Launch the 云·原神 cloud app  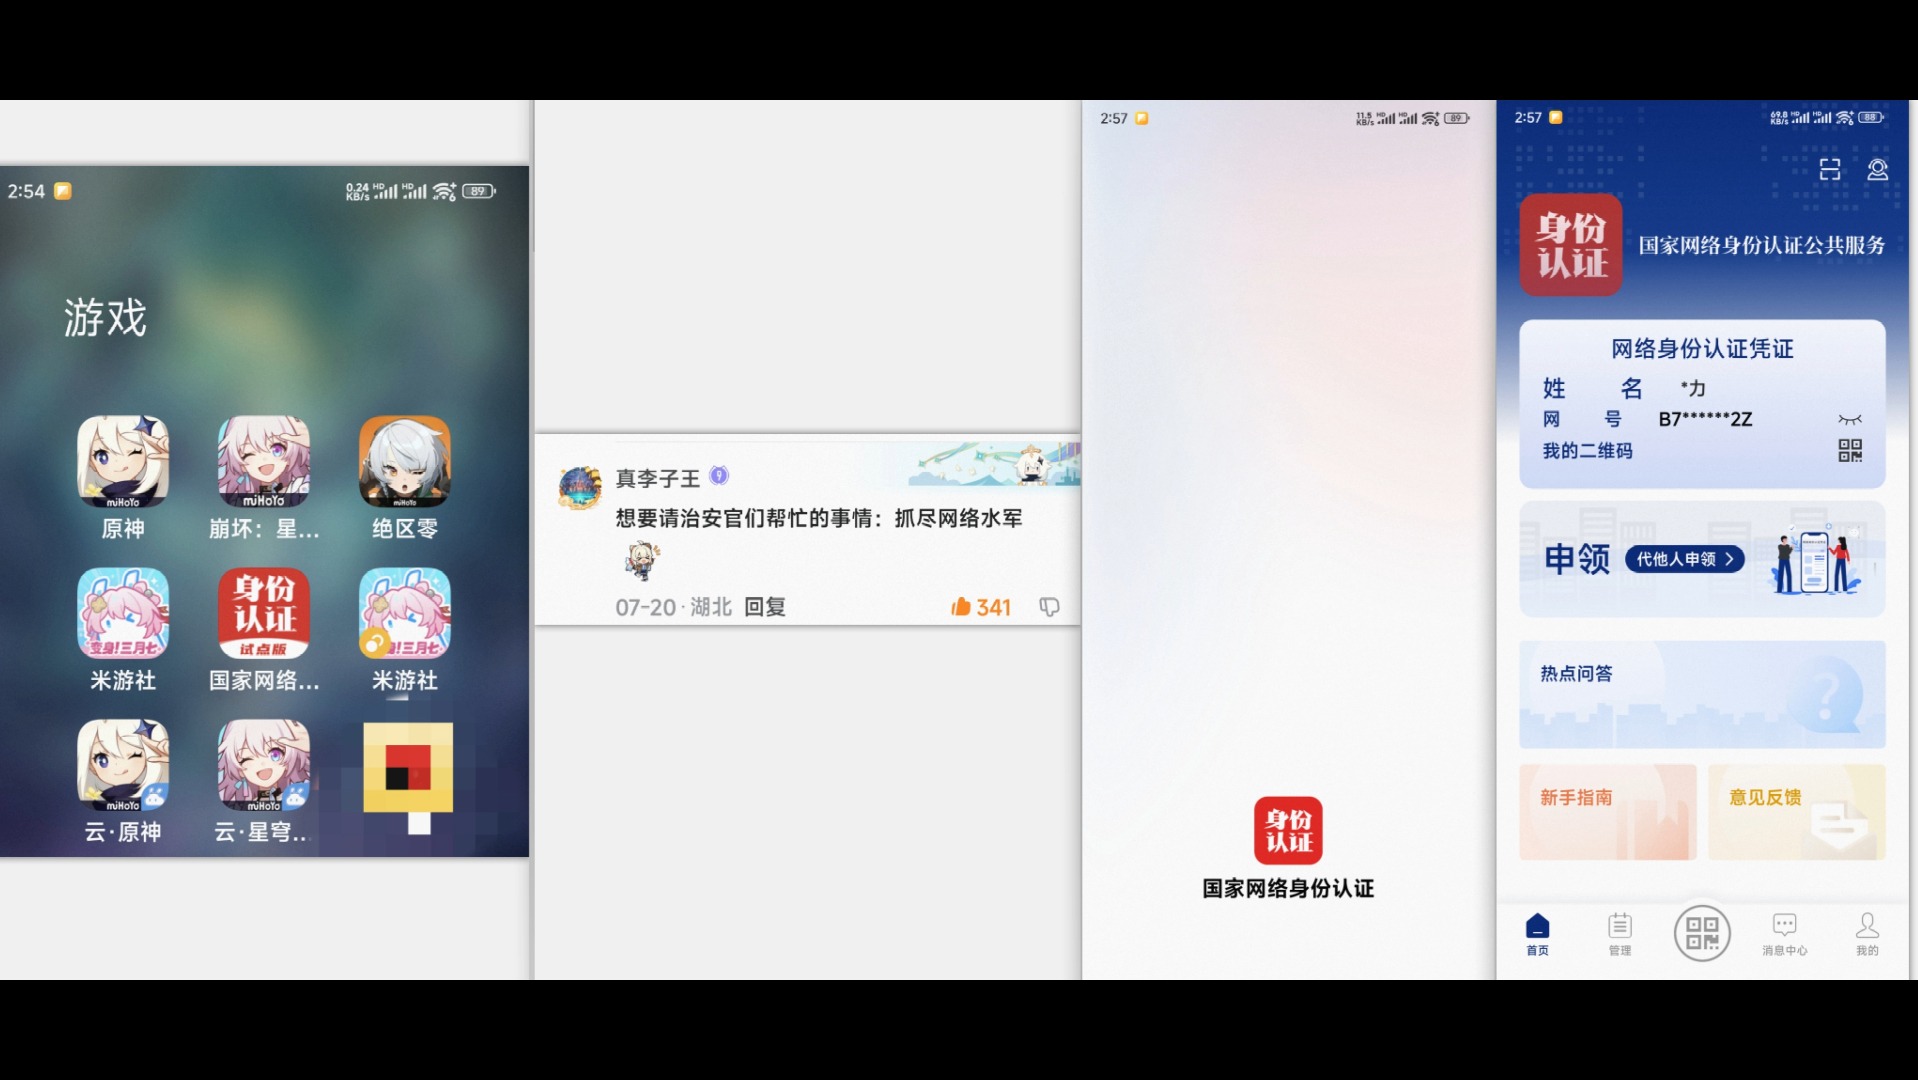(x=123, y=765)
